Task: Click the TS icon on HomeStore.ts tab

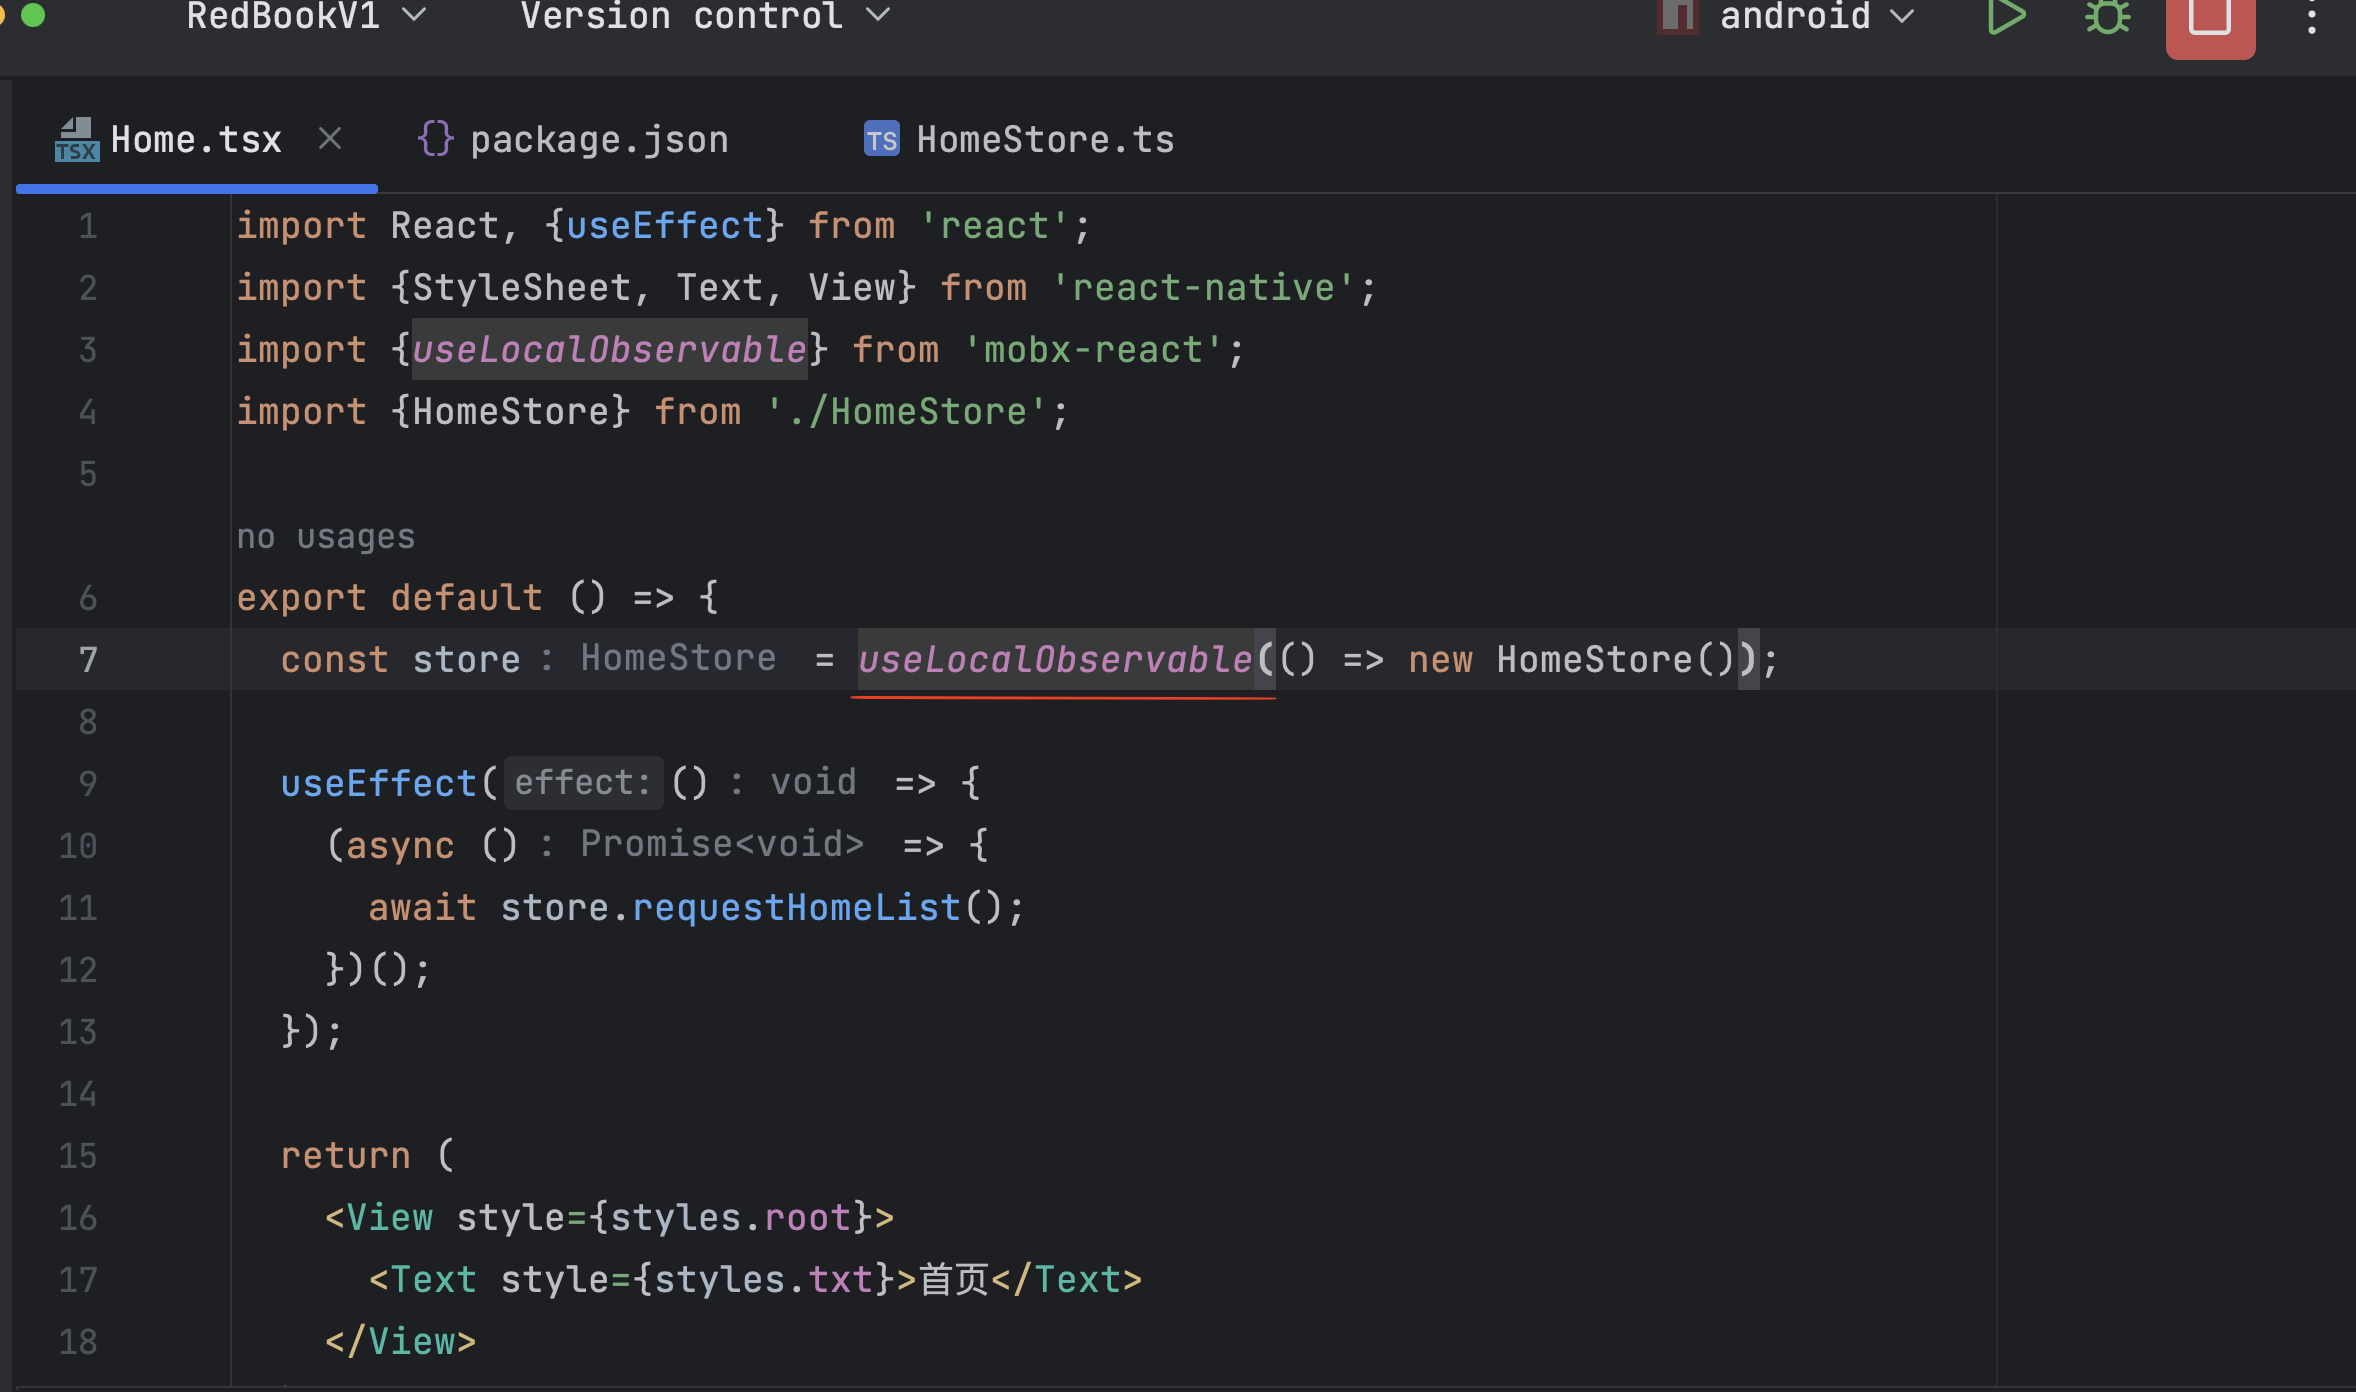Action: (881, 139)
